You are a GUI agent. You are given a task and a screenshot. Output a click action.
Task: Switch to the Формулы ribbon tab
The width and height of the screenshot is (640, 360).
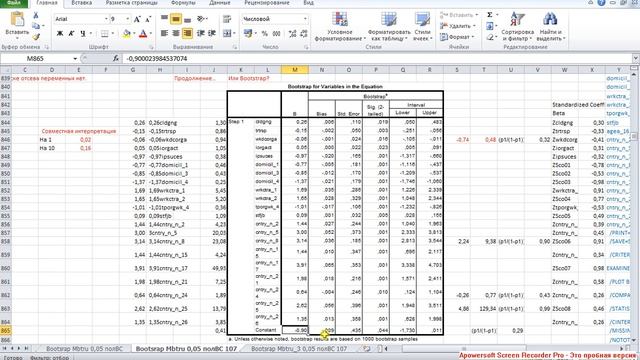[x=183, y=3]
